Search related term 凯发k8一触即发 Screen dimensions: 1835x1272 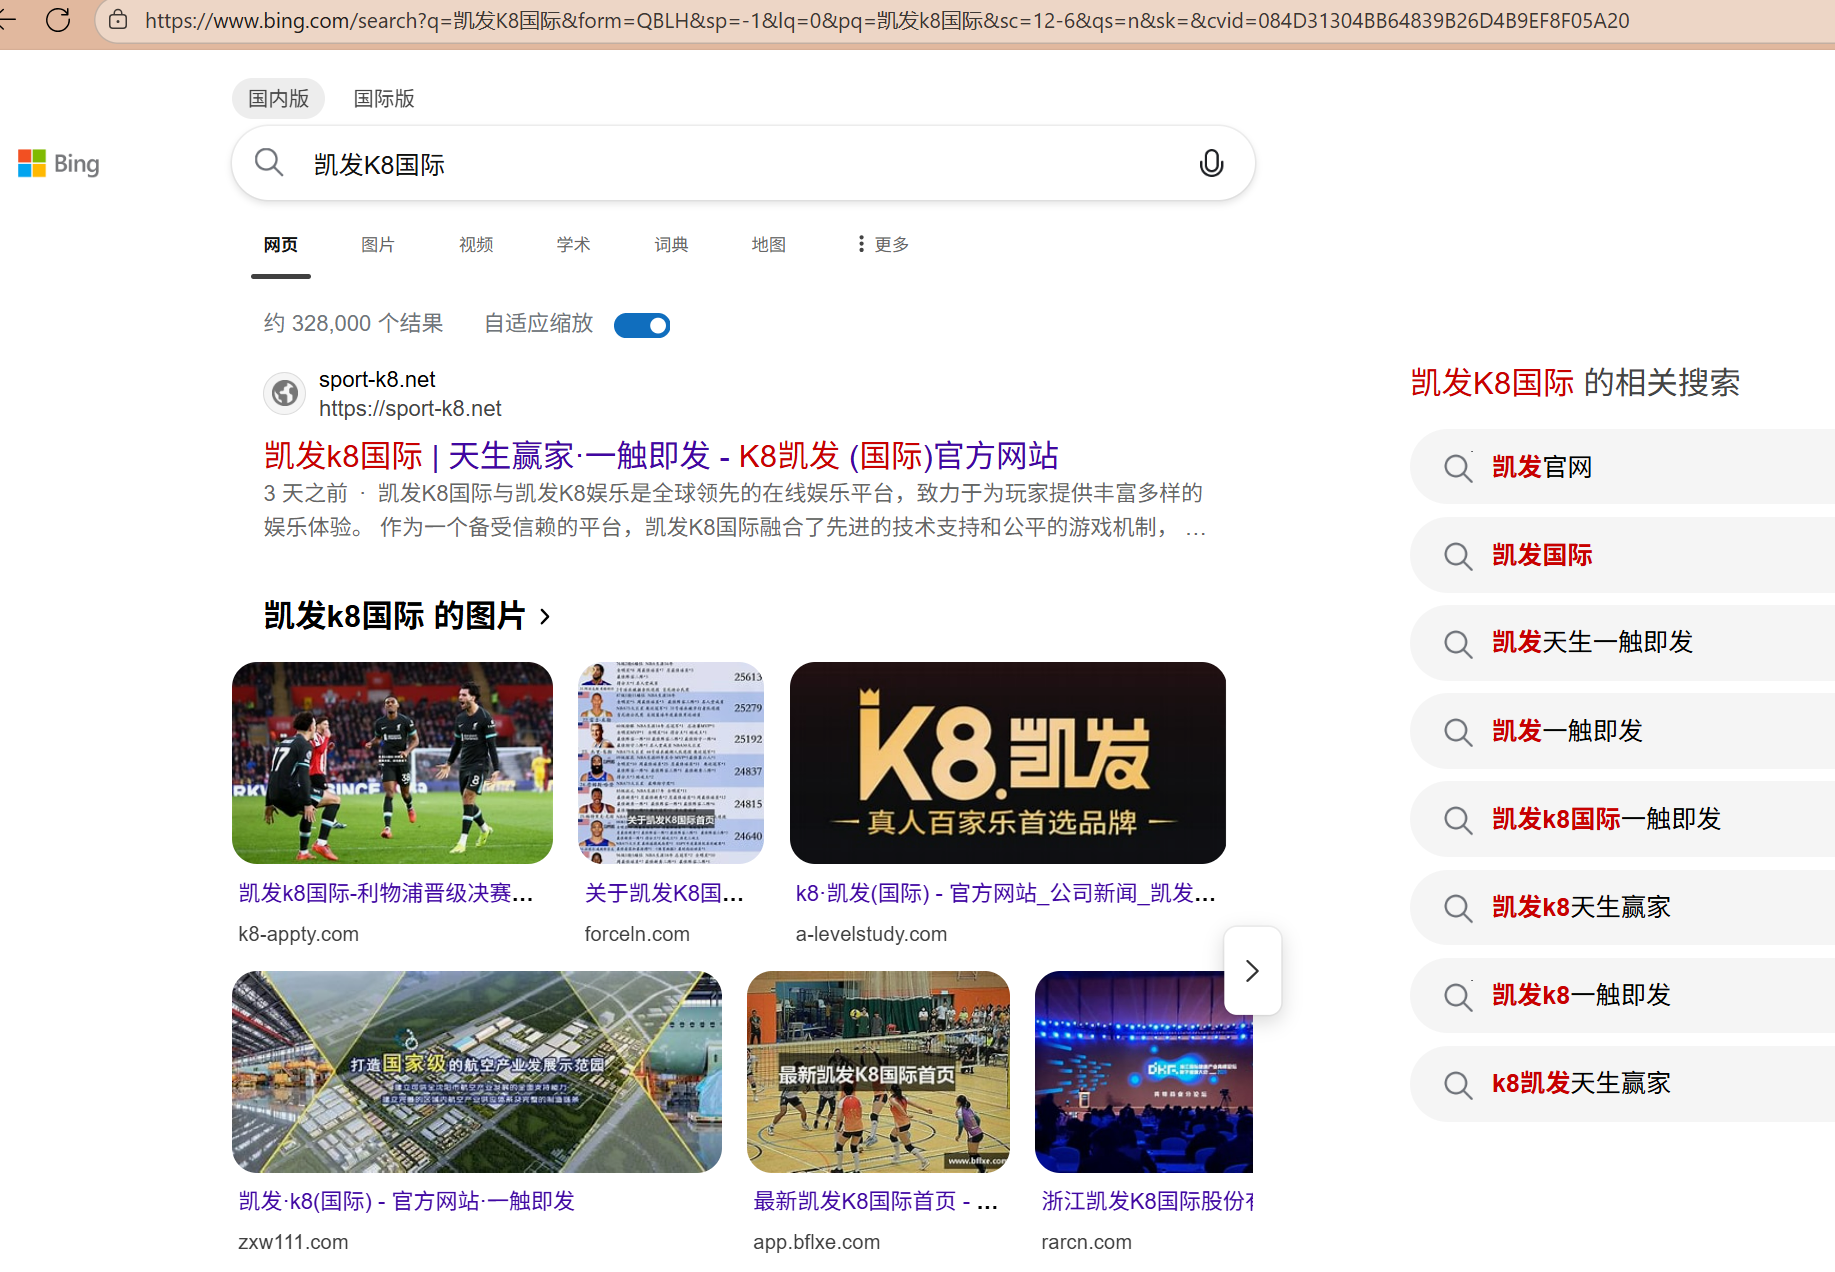pyautogui.click(x=1581, y=995)
